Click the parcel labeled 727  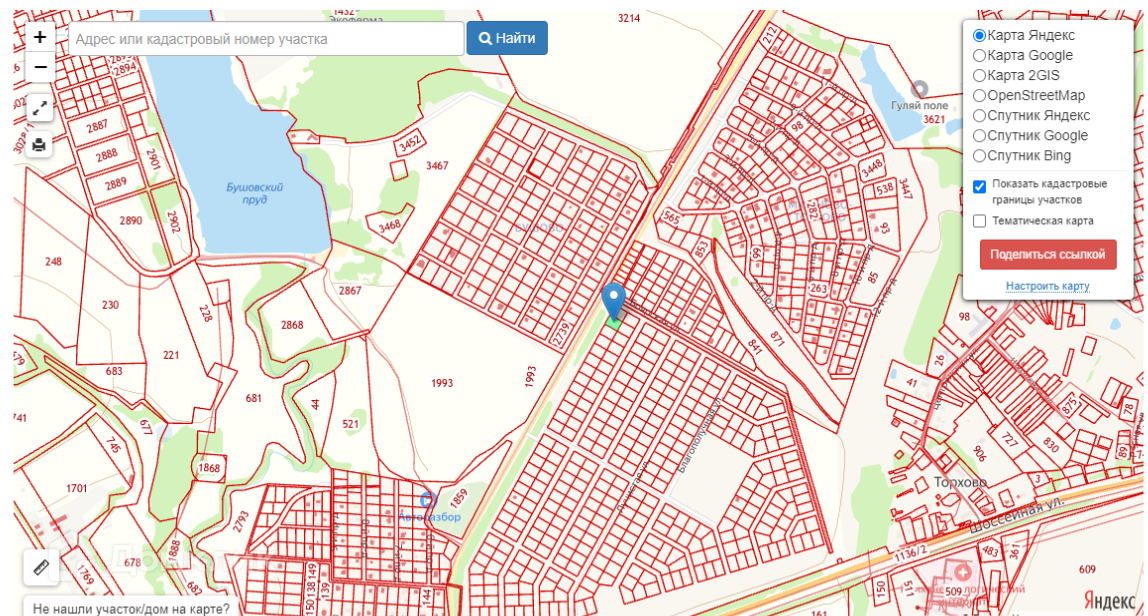(1009, 439)
